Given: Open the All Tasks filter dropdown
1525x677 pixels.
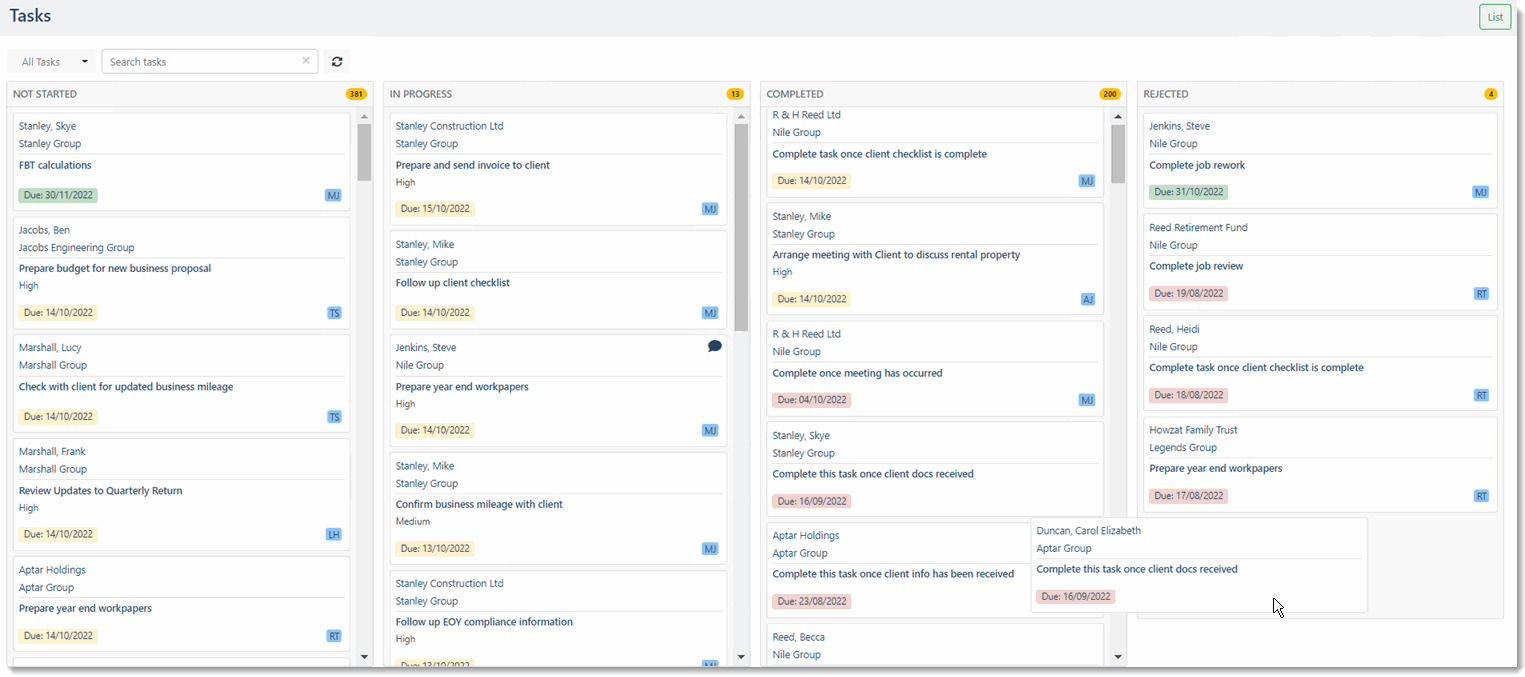Looking at the screenshot, I should coord(51,61).
